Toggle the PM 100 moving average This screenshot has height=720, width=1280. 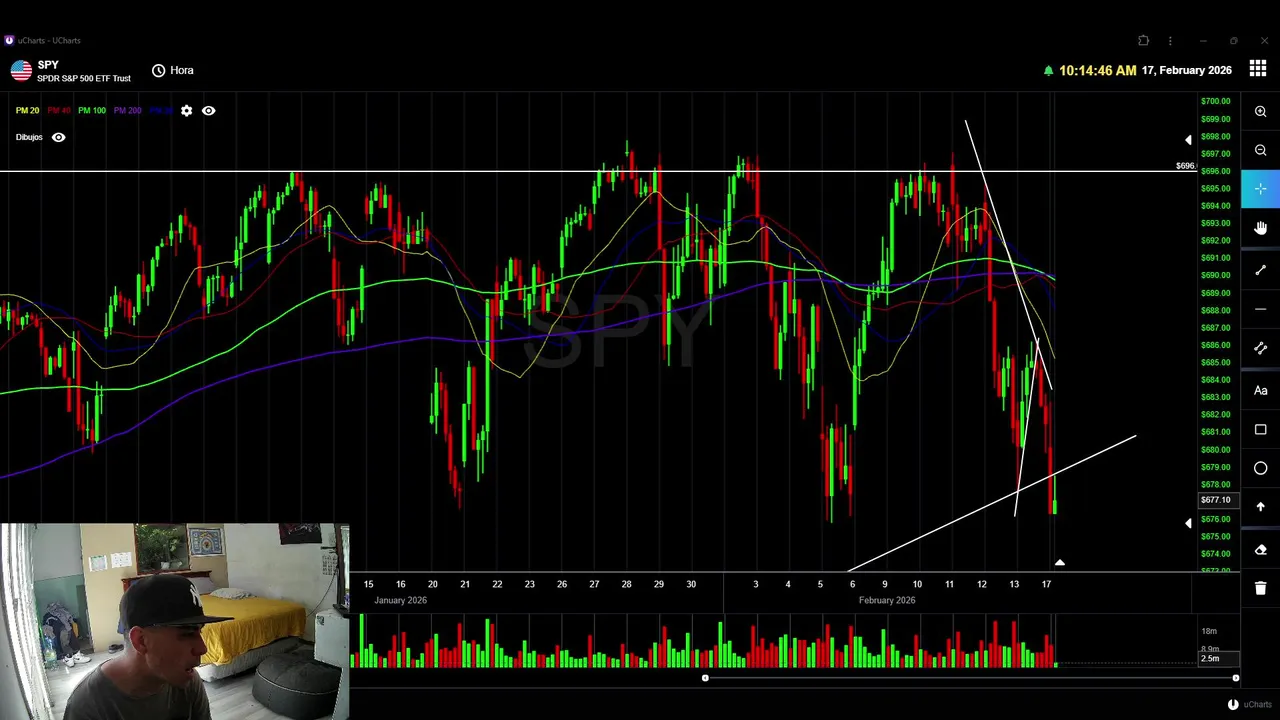[x=92, y=111]
